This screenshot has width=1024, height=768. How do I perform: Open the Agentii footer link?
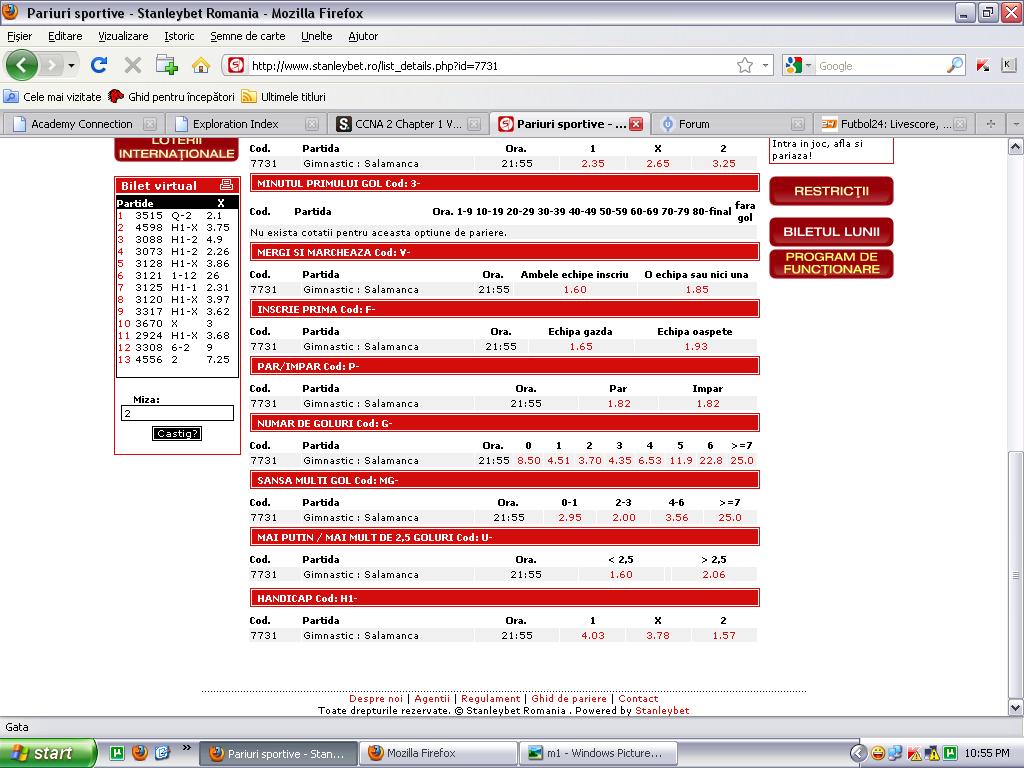pos(432,699)
